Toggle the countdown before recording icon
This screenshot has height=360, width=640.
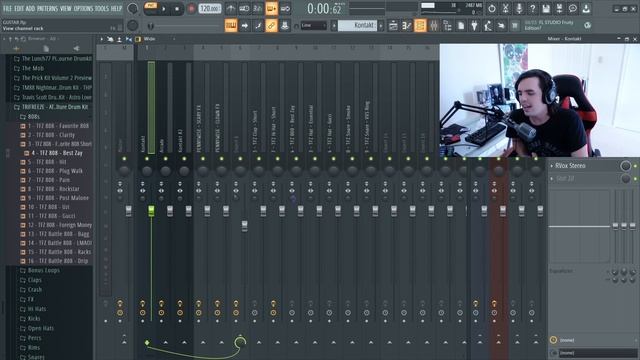pos(258,8)
